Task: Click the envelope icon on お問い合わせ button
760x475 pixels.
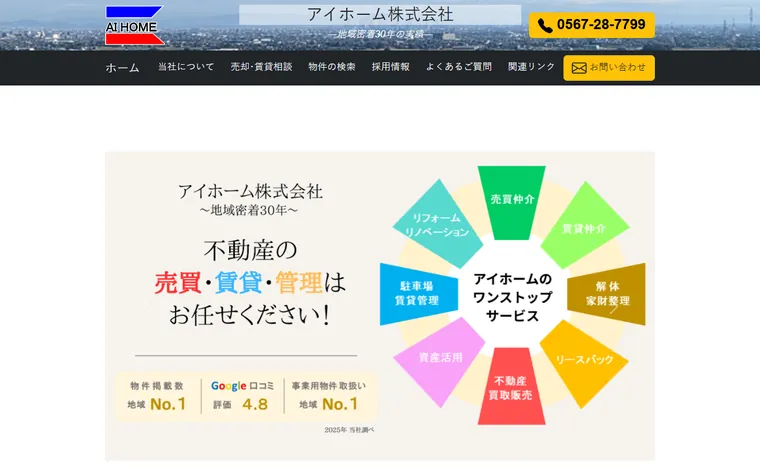Action: (579, 68)
